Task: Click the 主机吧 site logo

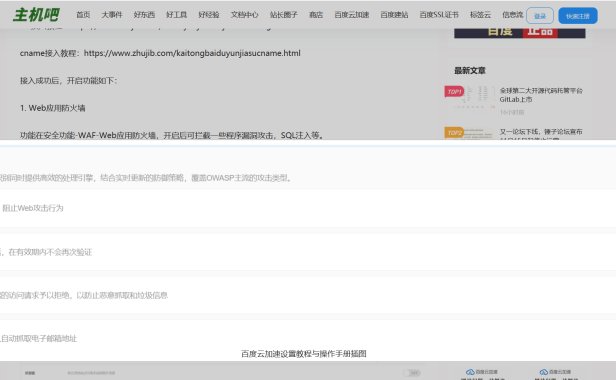Action: [x=36, y=15]
